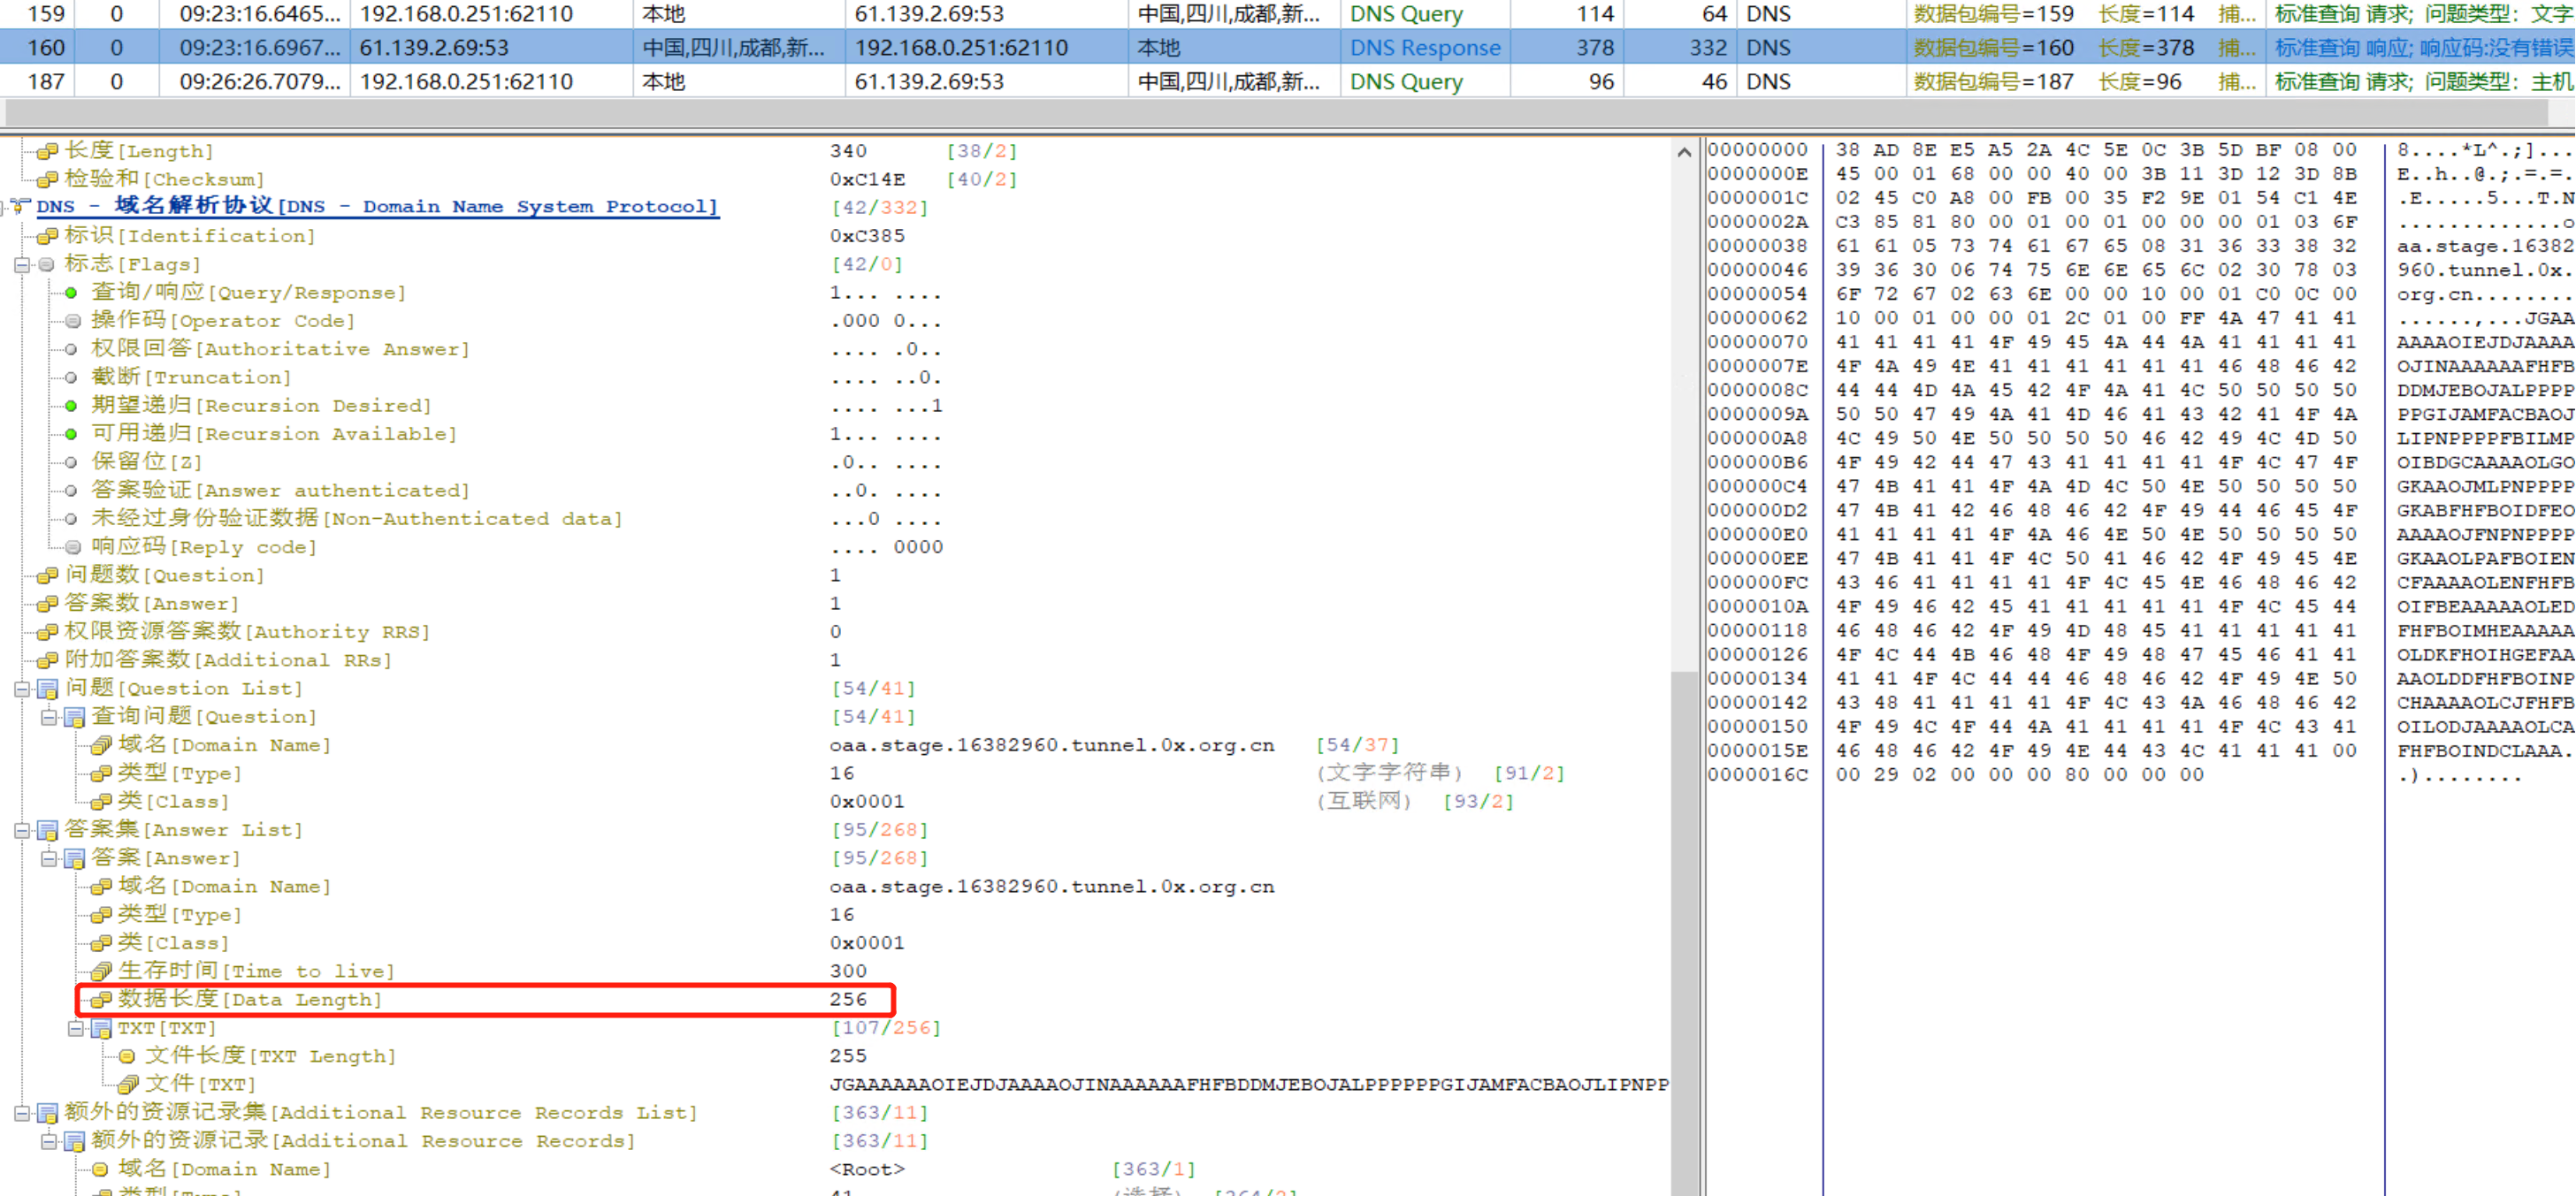Image resolution: width=2576 pixels, height=1196 pixels.
Task: Collapse the 查询问题[Question] node
Action: tap(48, 717)
